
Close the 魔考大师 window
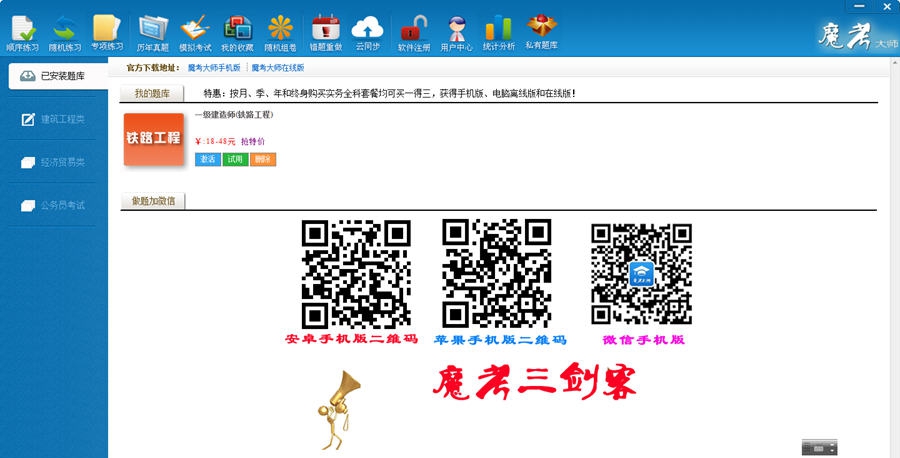tap(887, 6)
